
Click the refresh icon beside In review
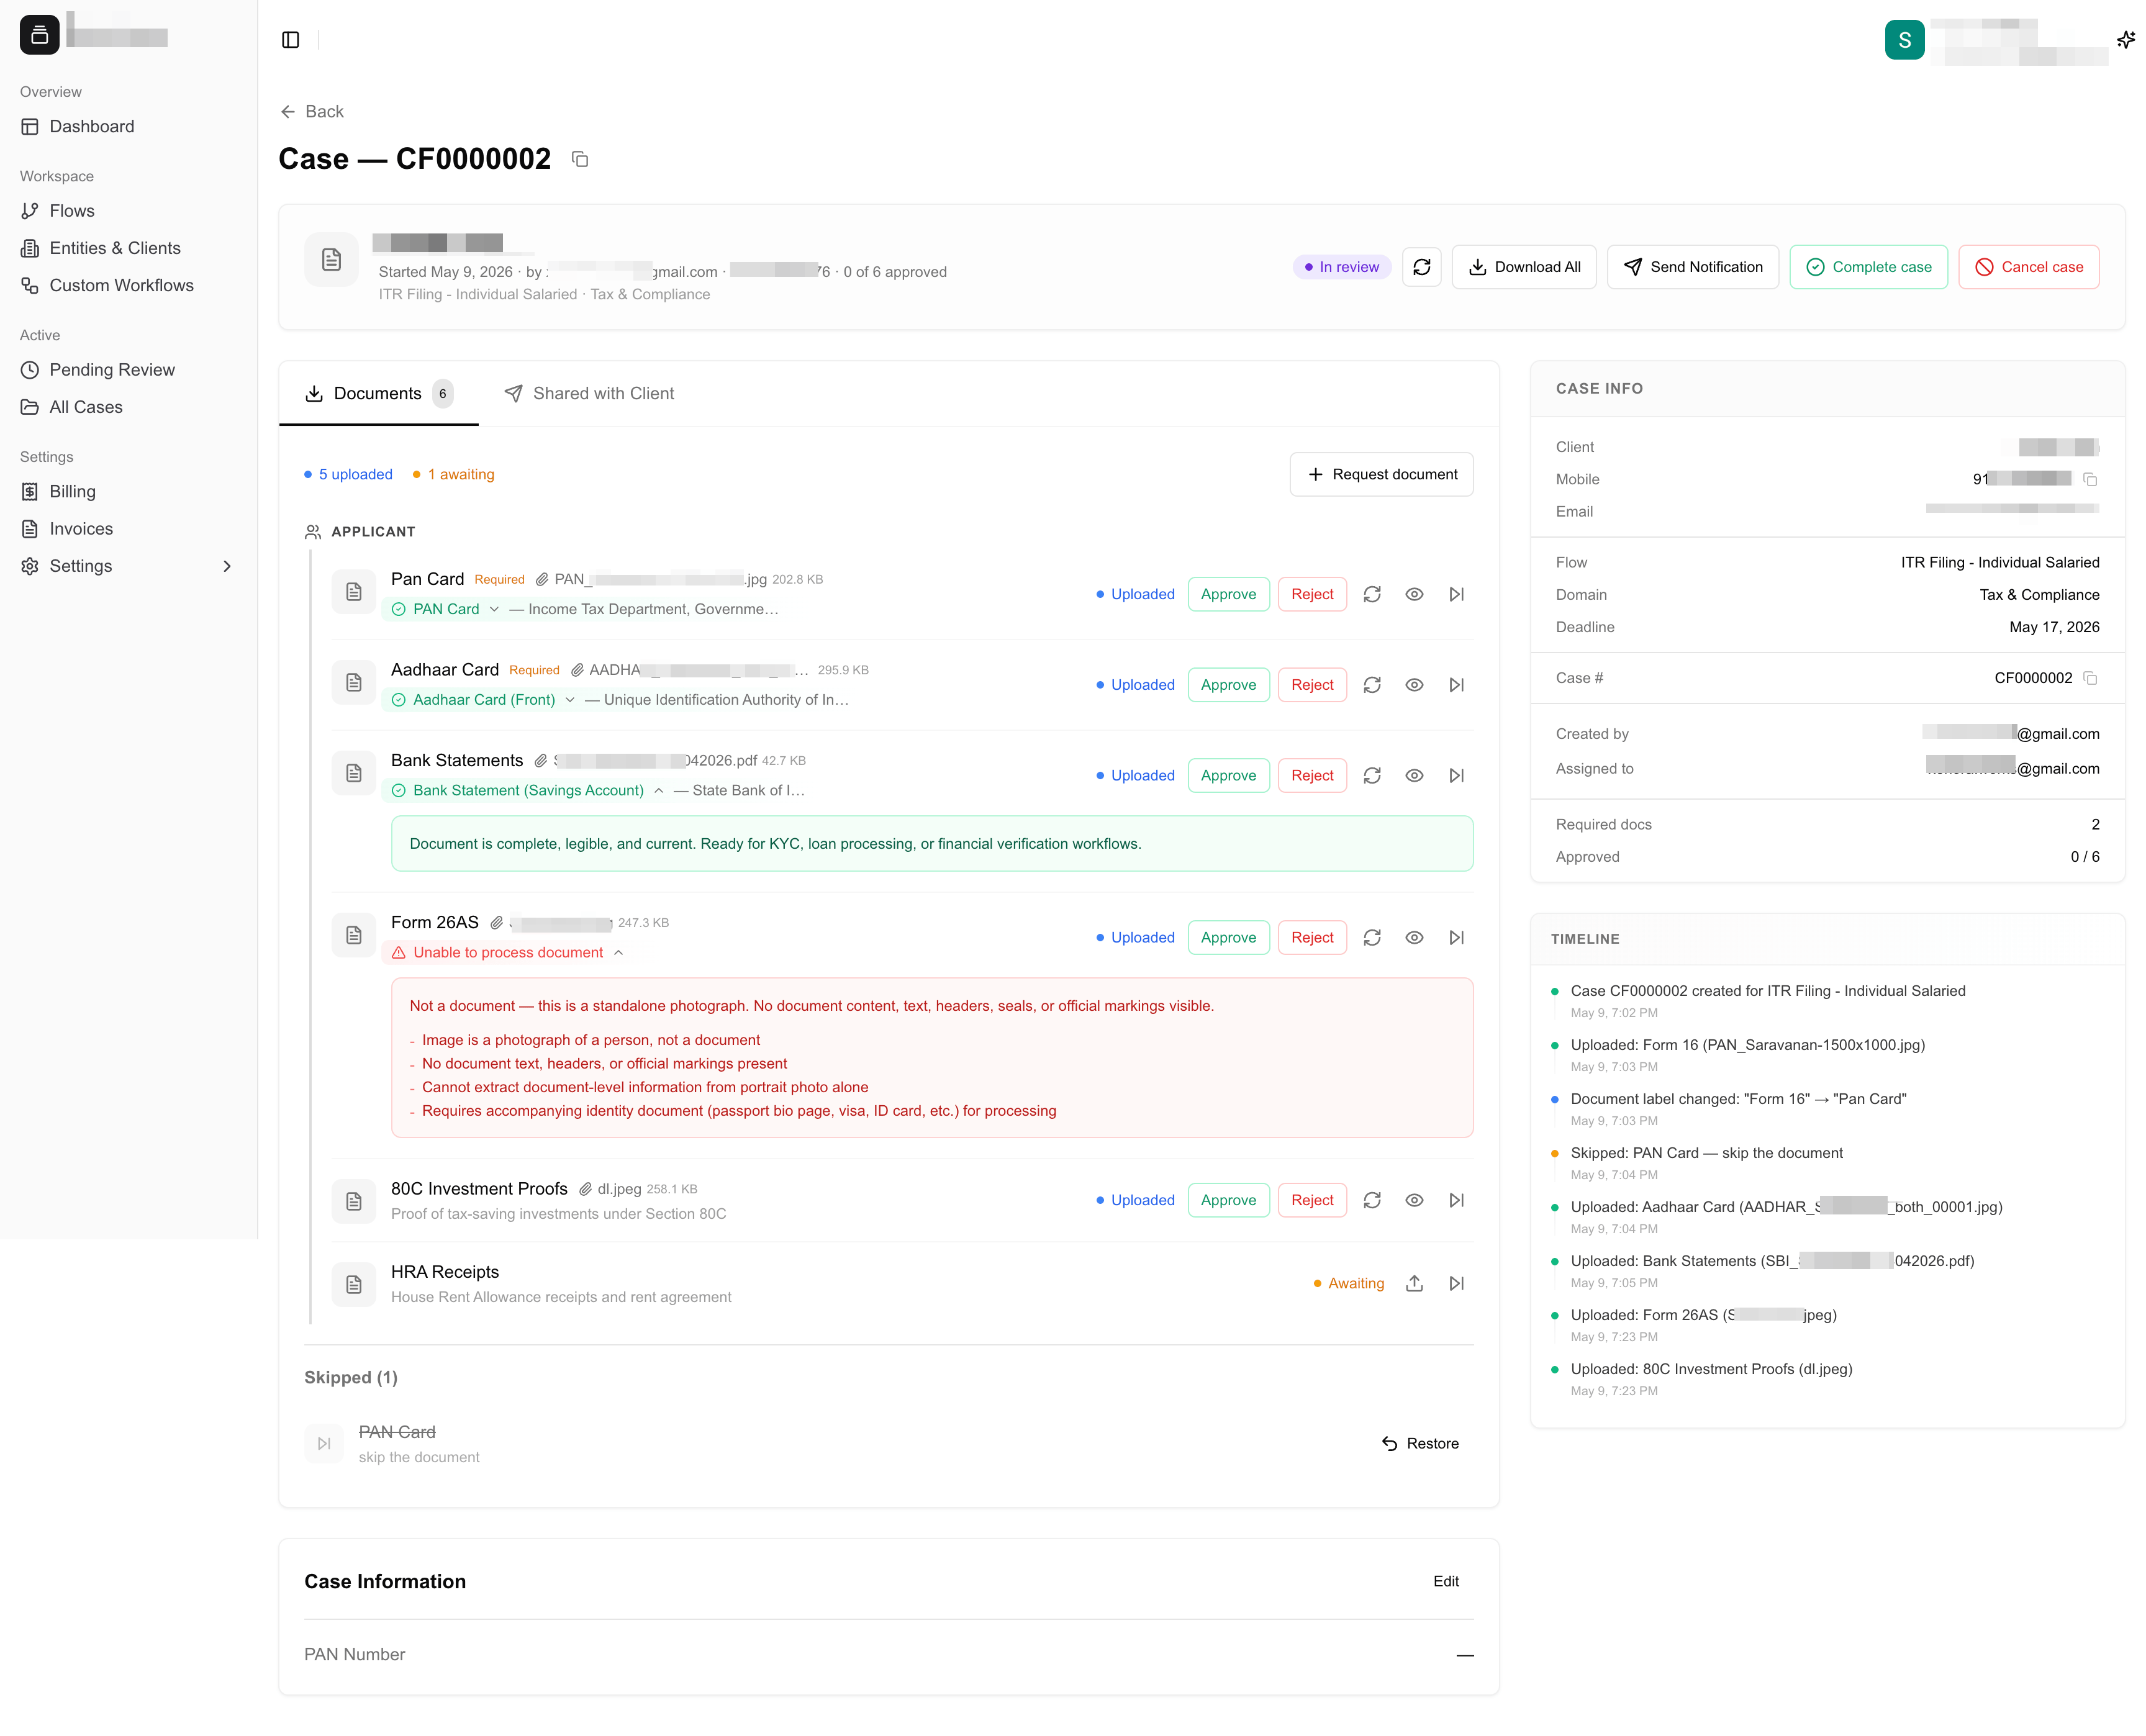click(1421, 267)
